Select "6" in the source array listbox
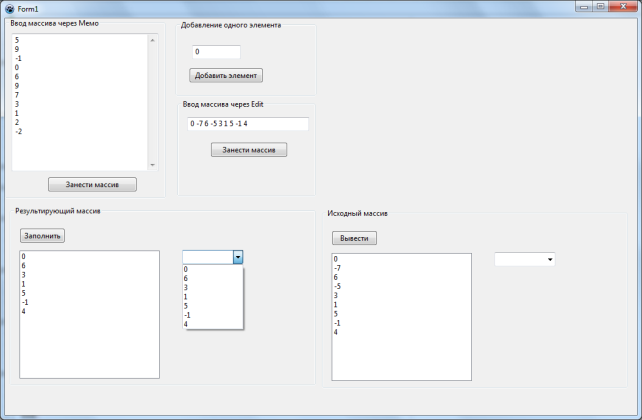The height and width of the screenshot is (420, 642). 401,277
